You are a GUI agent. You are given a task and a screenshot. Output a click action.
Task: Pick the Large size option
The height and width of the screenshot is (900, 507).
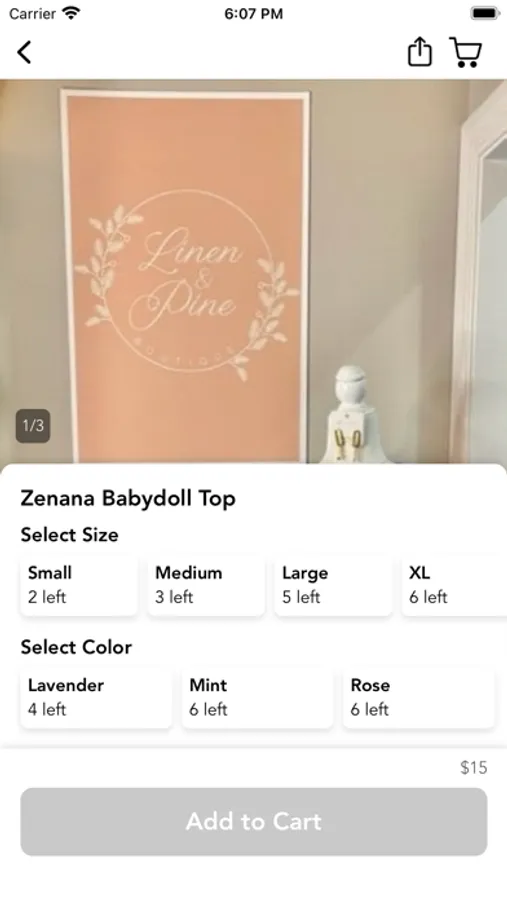333,585
